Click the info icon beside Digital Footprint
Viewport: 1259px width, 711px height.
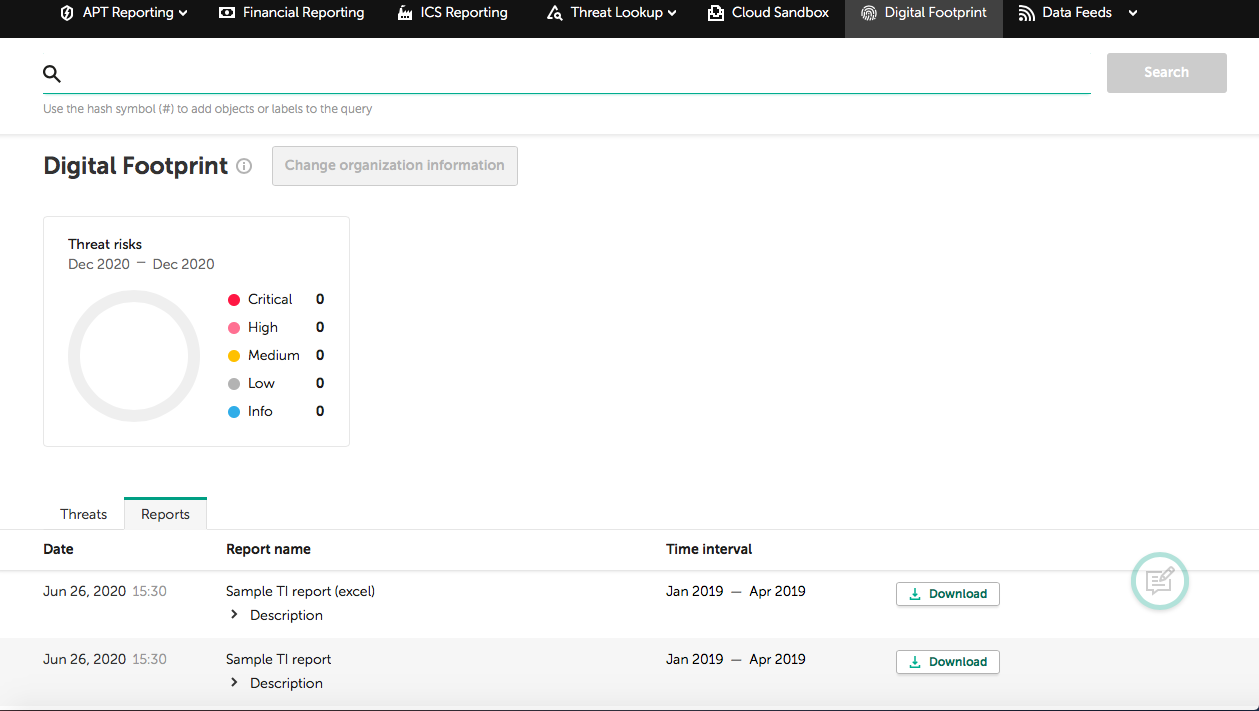pos(244,167)
